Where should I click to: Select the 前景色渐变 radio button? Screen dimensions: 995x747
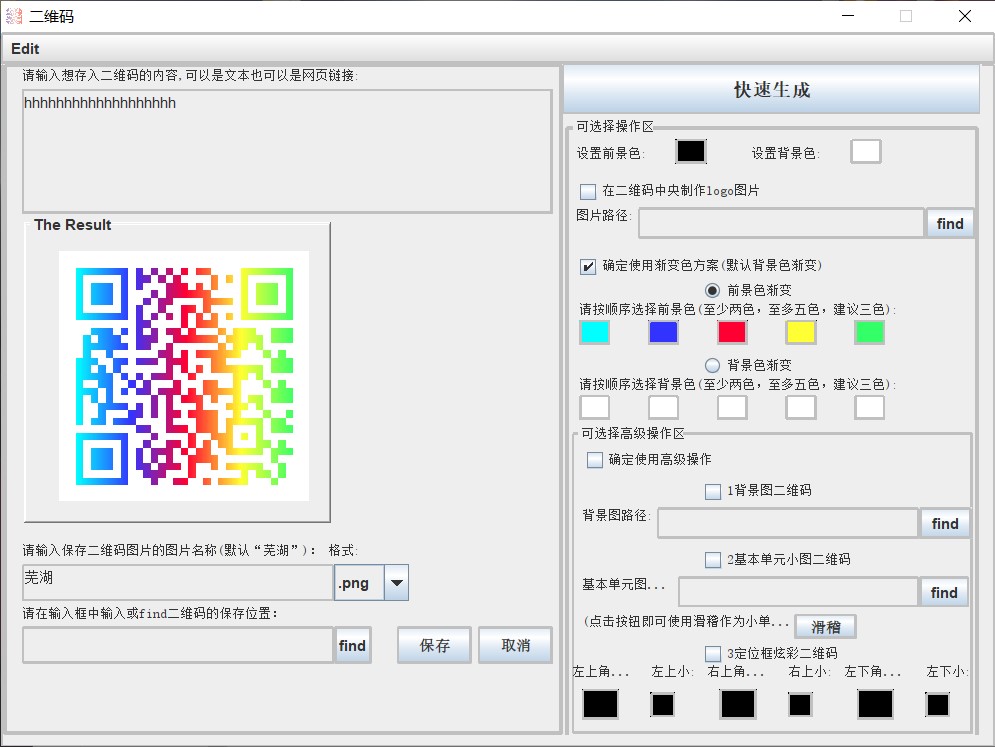[713, 291]
